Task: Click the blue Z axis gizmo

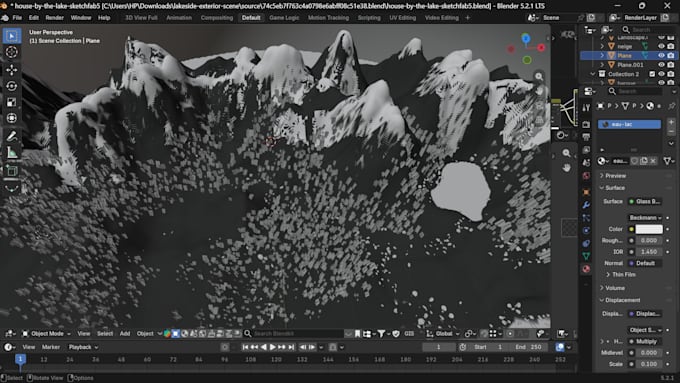Action: [x=526, y=39]
